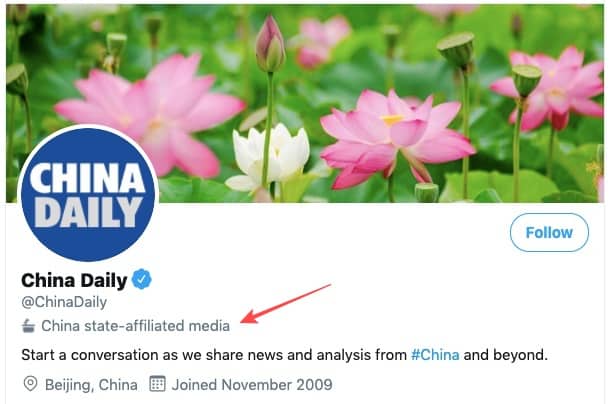Click the white lotus flower in banner
The width and height of the screenshot is (611, 404).
[x=269, y=158]
